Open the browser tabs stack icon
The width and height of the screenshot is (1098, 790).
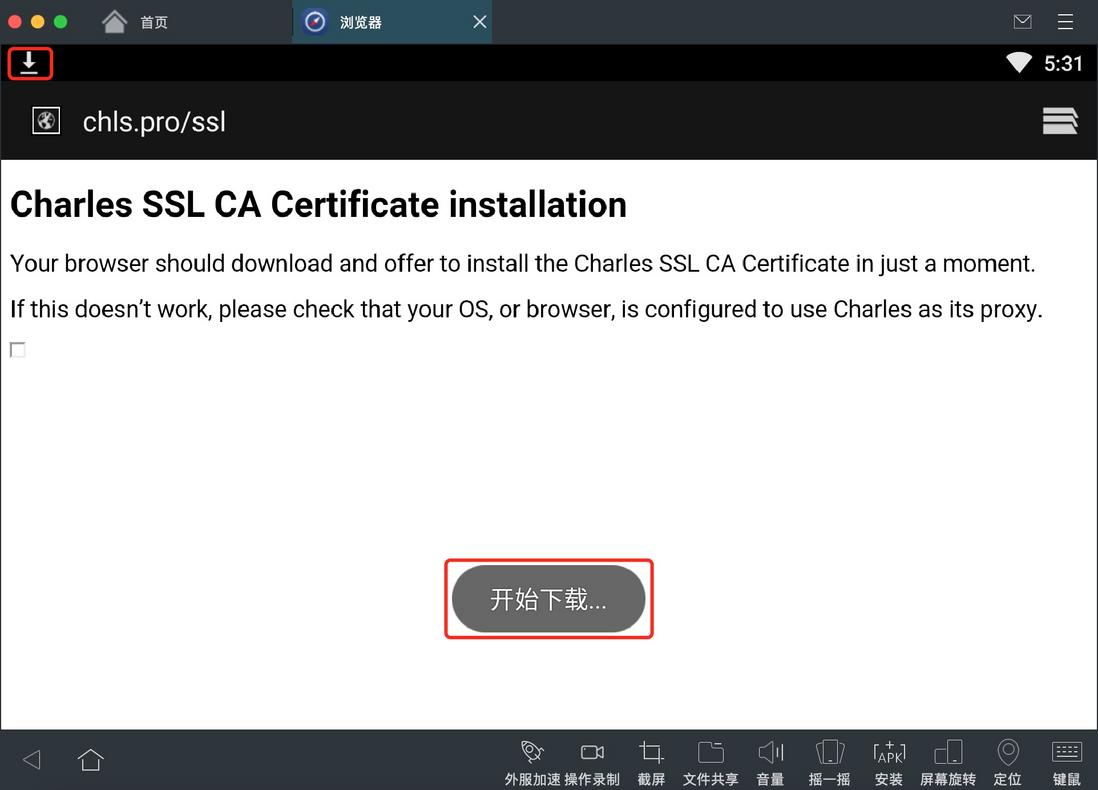click(1060, 121)
